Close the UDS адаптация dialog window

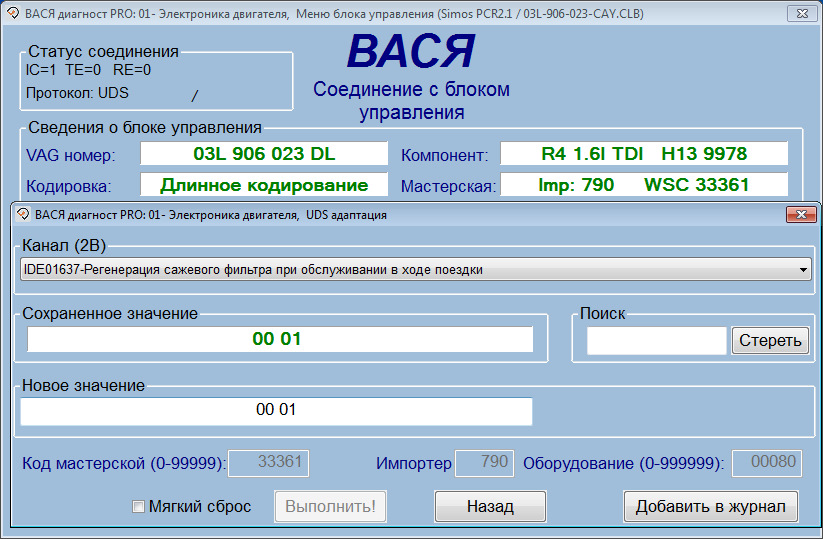coord(801,214)
